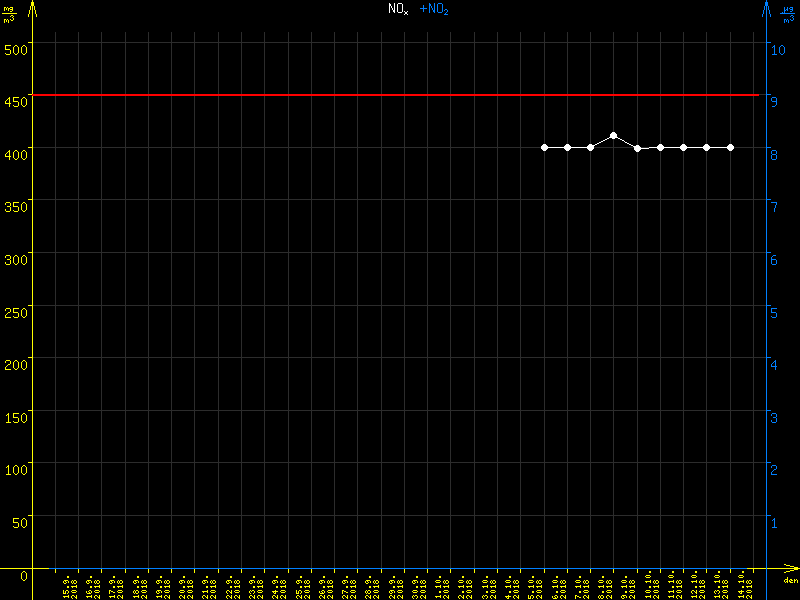Click the blue right axis arrow at top

(x=767, y=8)
